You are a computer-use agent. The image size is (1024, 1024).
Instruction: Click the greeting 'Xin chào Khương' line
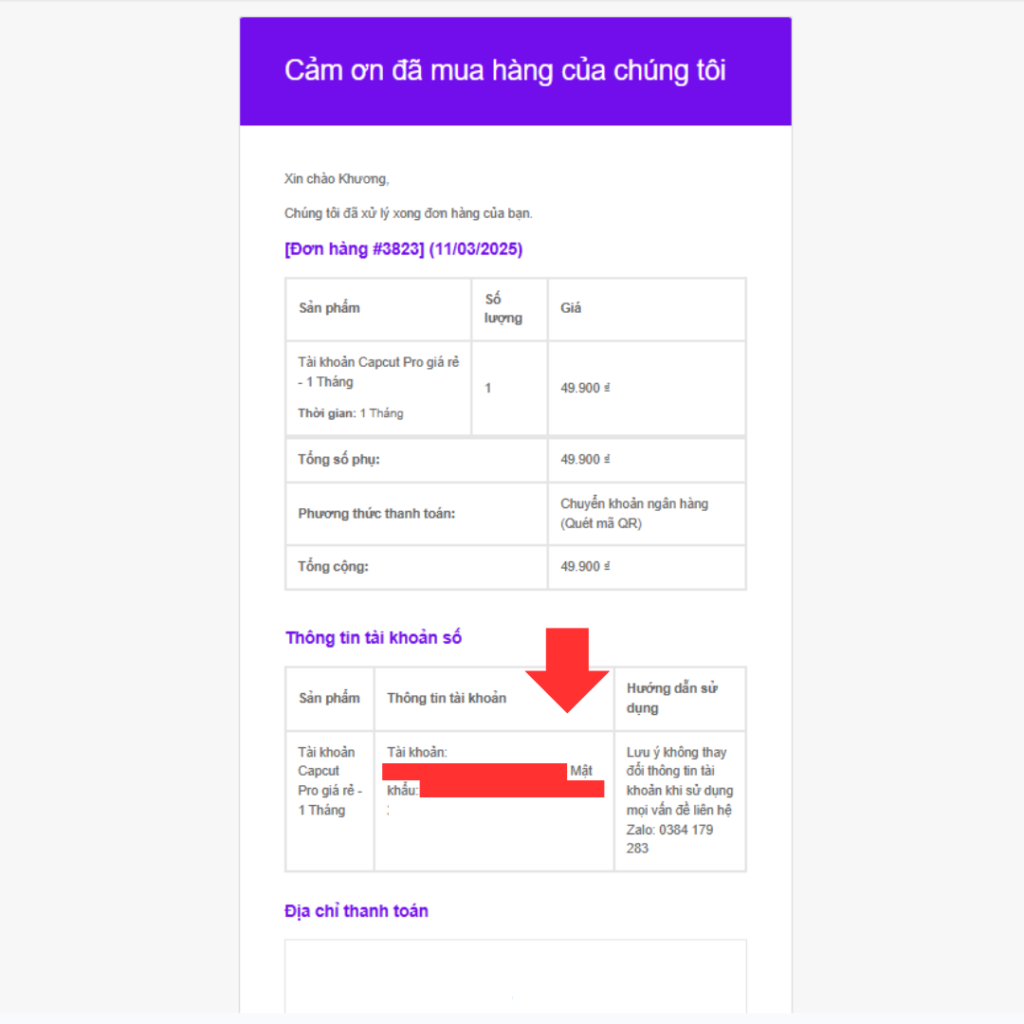(x=336, y=179)
